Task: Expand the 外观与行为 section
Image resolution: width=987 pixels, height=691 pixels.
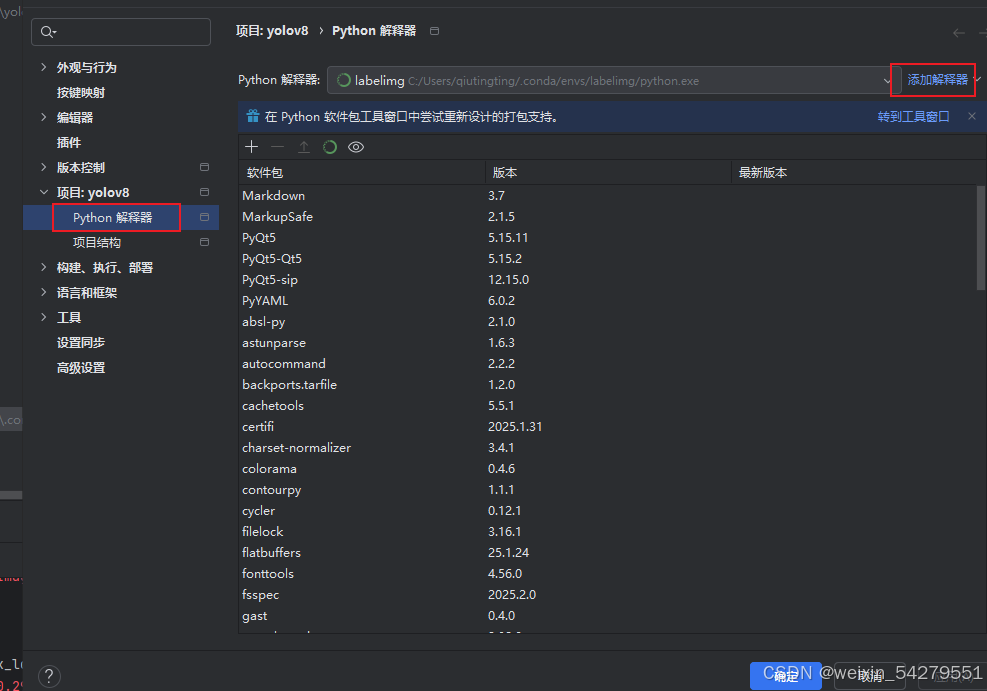Action: [x=43, y=67]
